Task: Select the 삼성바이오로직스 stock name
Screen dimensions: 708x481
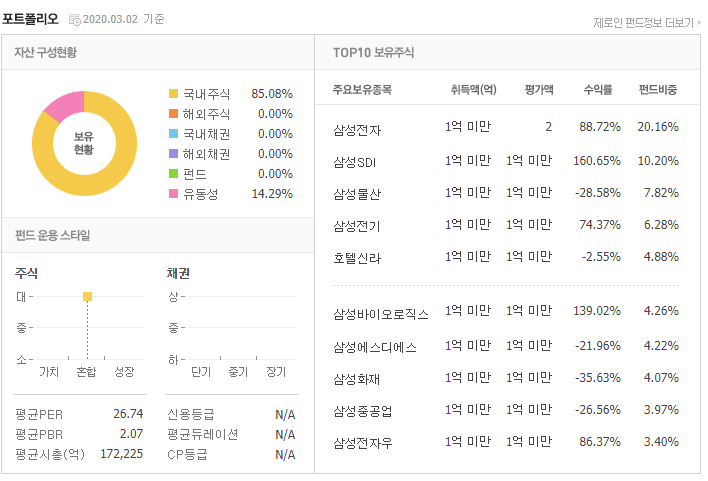Action: coord(381,314)
